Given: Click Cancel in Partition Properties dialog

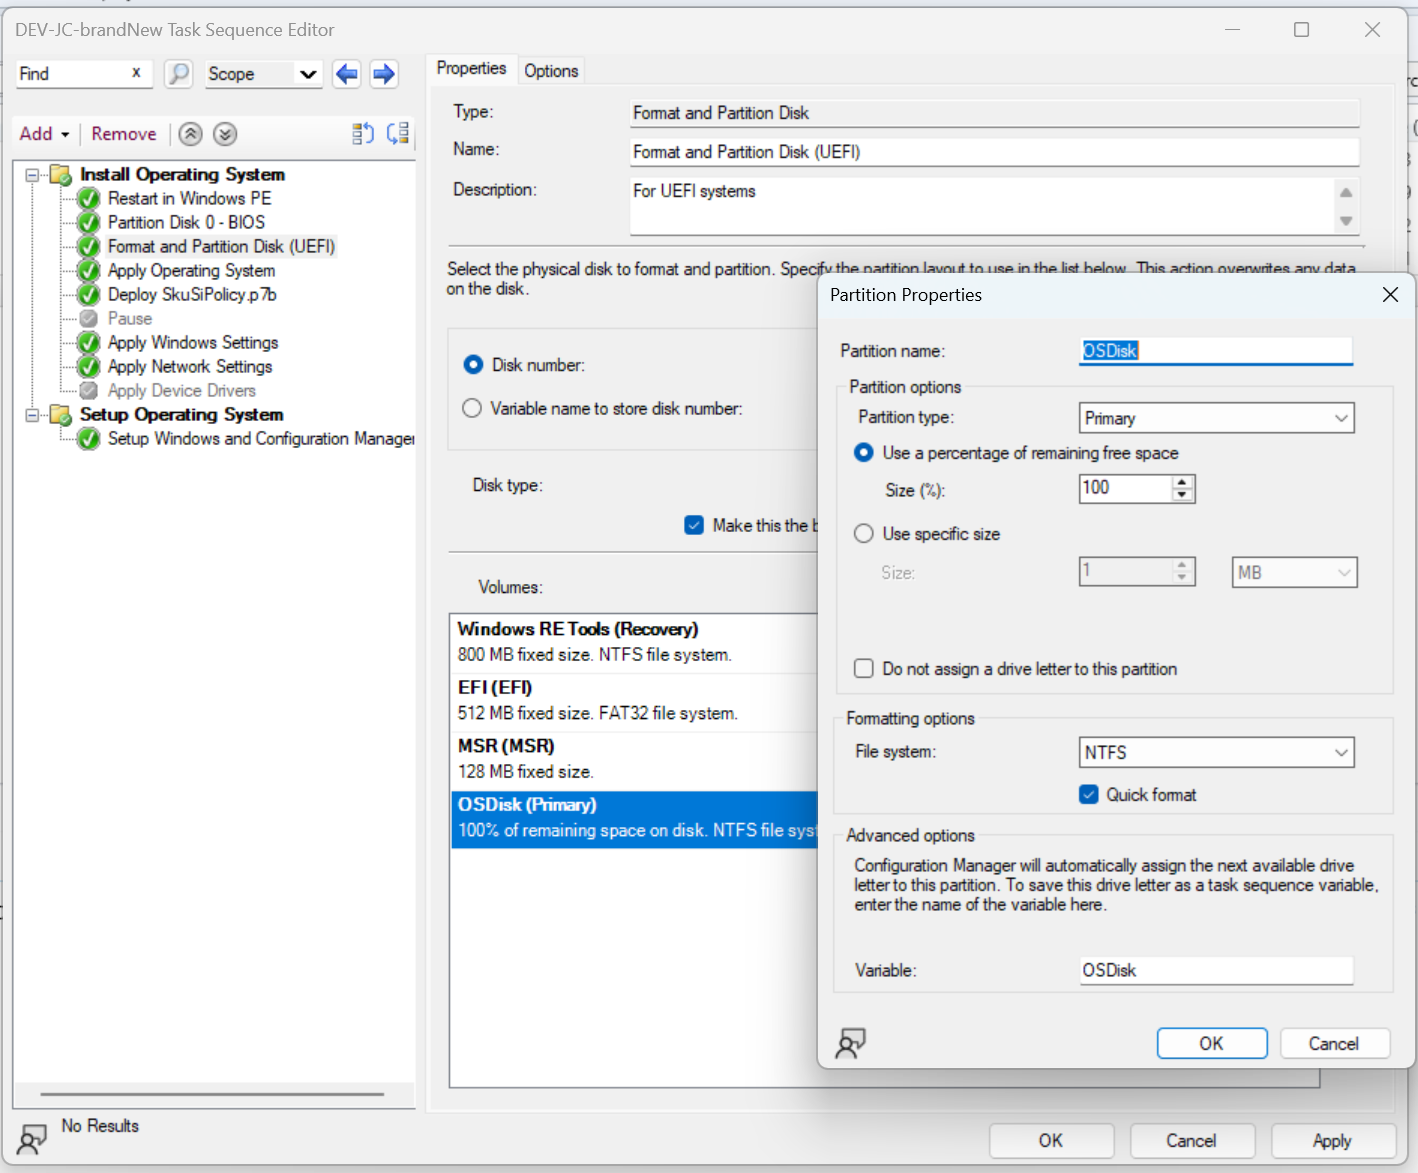Looking at the screenshot, I should click(1334, 1043).
